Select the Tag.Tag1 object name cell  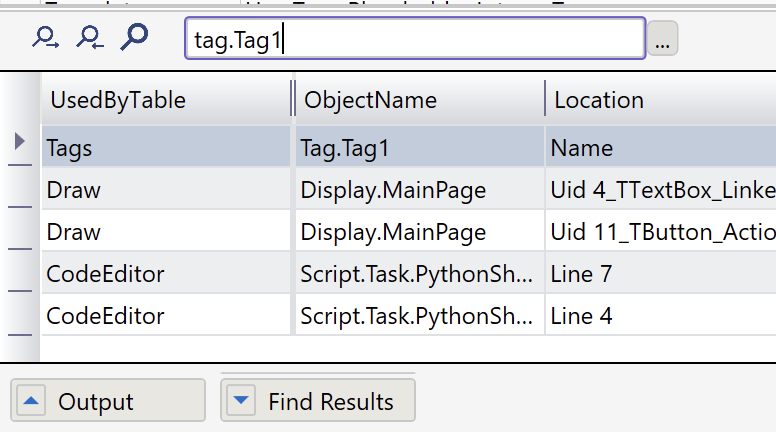(418, 148)
